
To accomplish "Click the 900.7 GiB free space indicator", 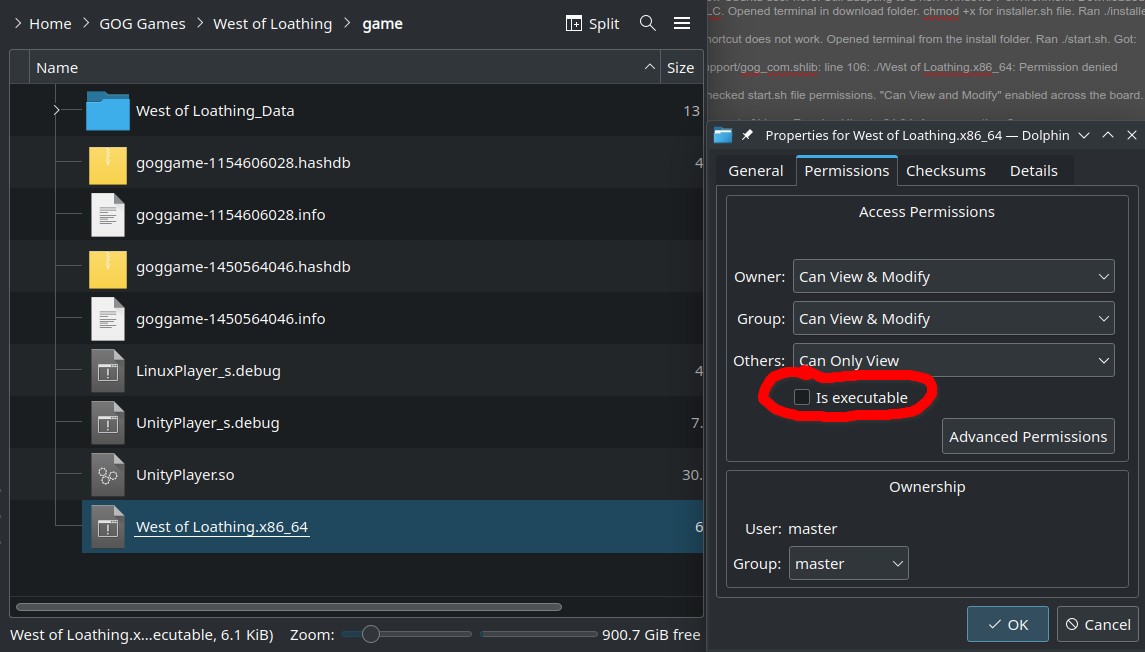I will [651, 634].
